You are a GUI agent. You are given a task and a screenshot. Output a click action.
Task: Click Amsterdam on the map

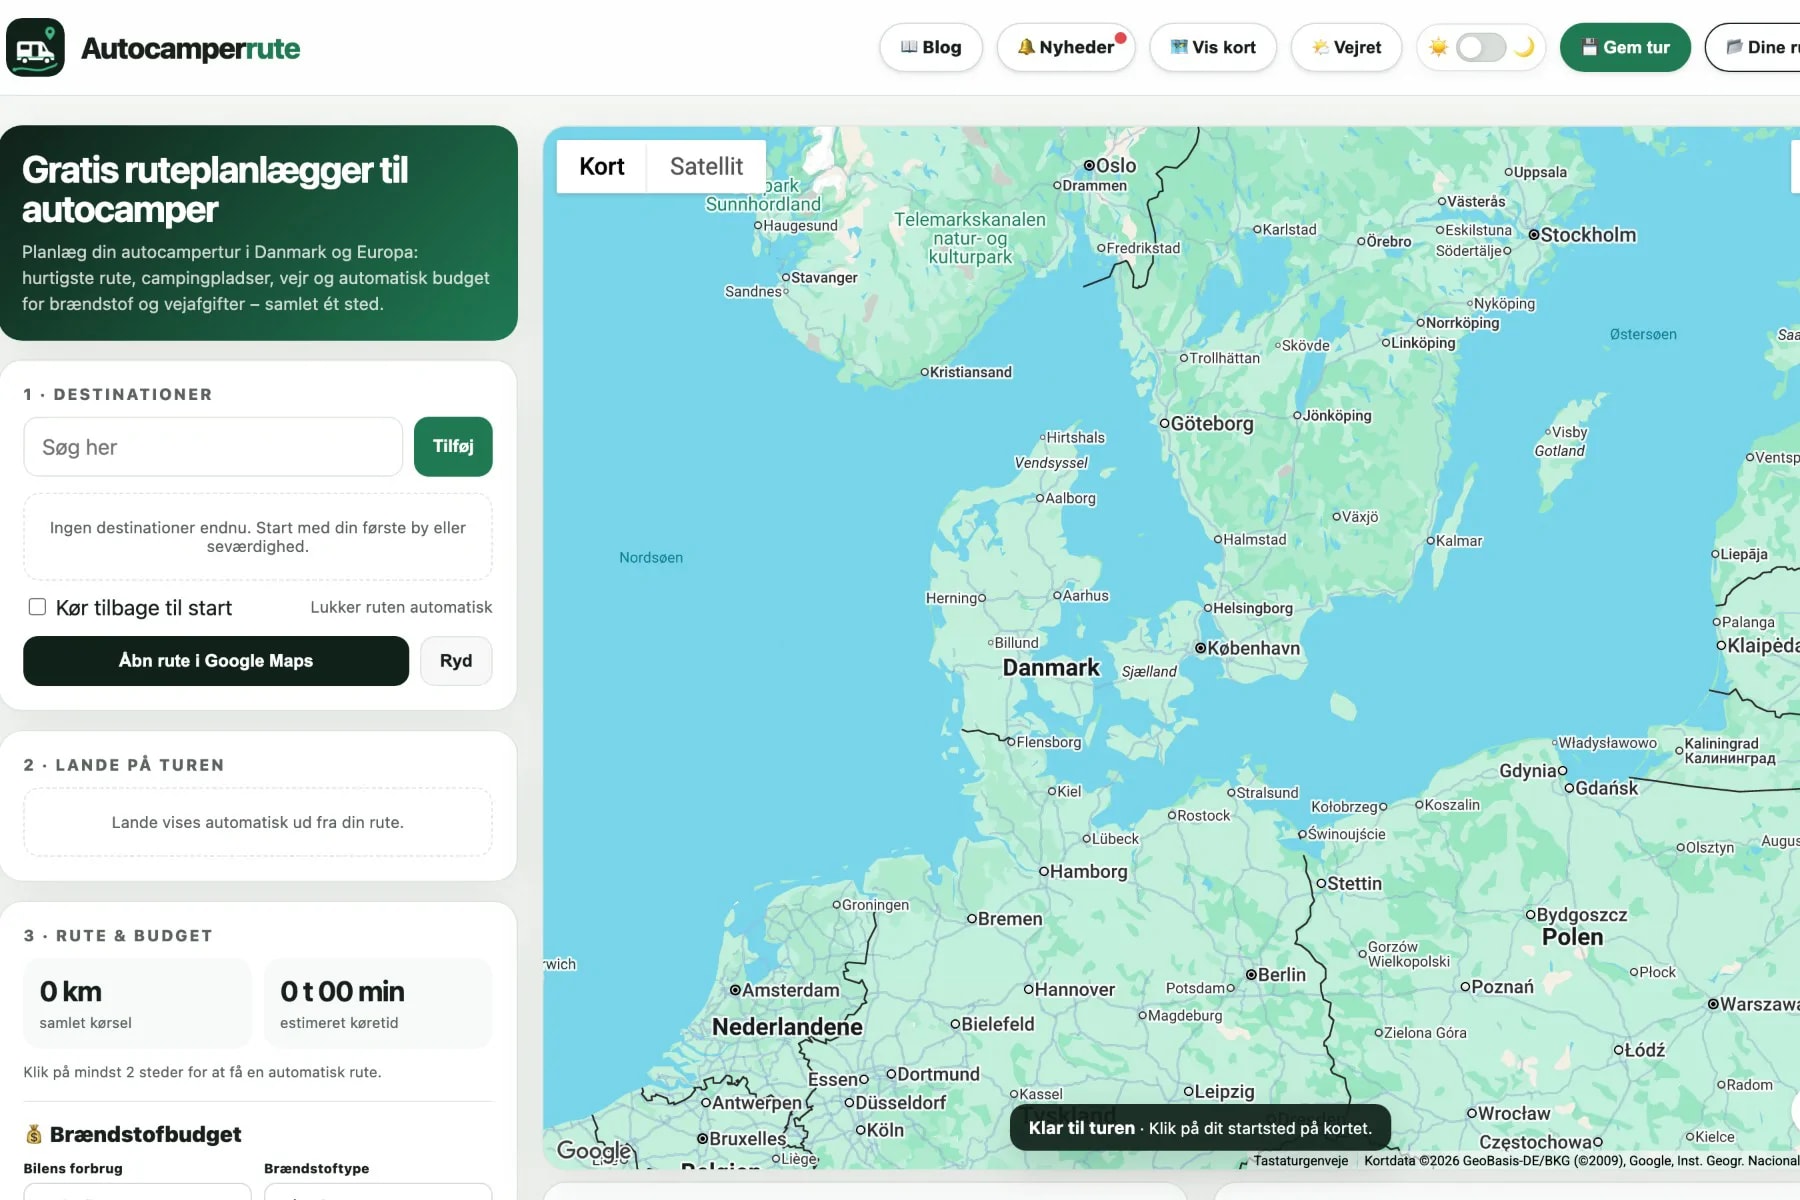pyautogui.click(x=784, y=990)
